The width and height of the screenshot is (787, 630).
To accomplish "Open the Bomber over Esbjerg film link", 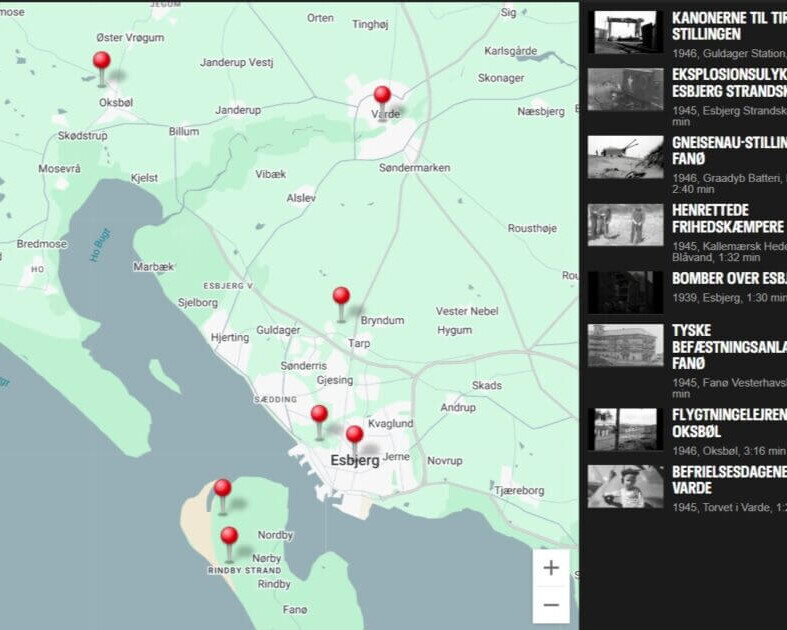I will pyautogui.click(x=729, y=278).
